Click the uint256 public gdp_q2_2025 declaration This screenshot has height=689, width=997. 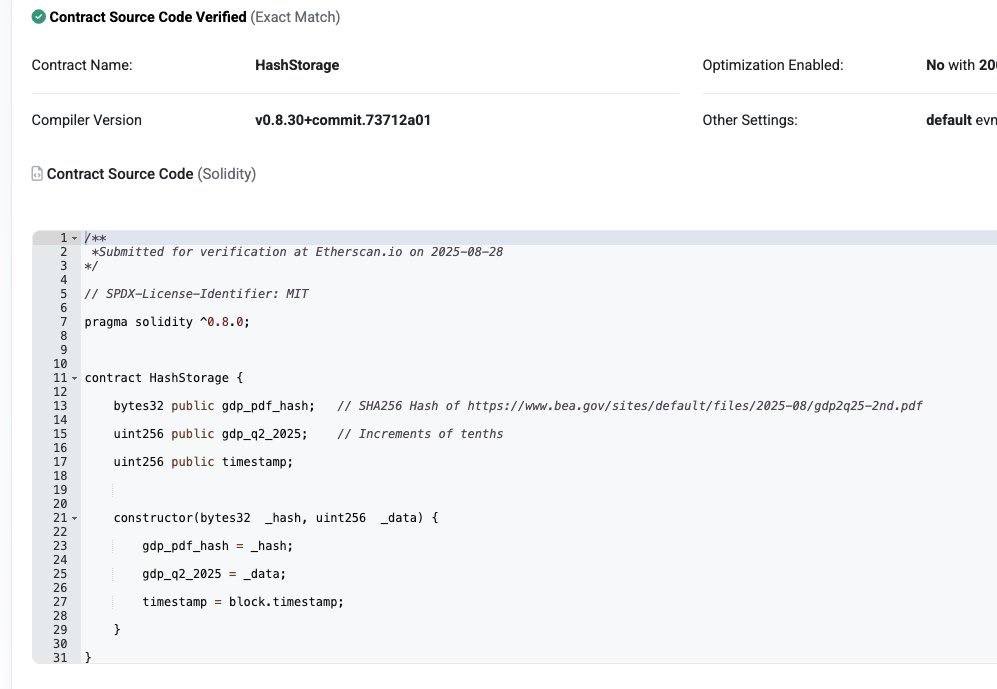(x=210, y=434)
